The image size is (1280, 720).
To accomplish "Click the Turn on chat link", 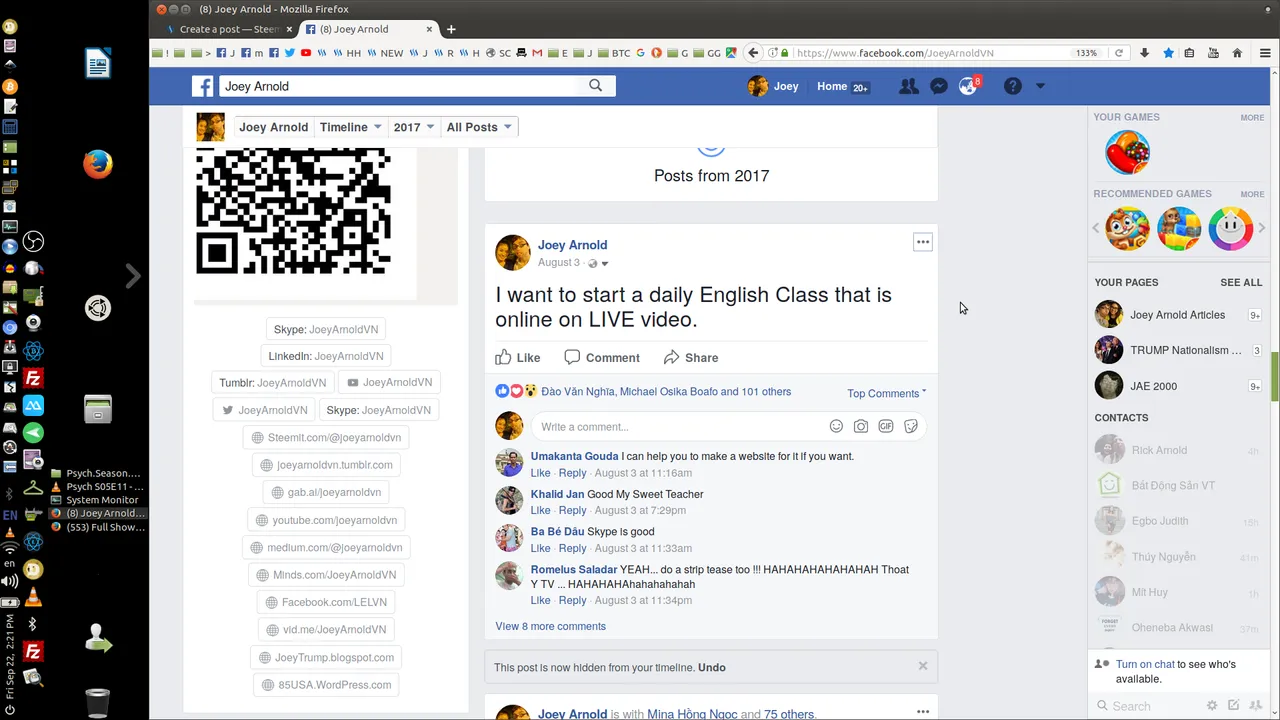I will click(x=1145, y=664).
